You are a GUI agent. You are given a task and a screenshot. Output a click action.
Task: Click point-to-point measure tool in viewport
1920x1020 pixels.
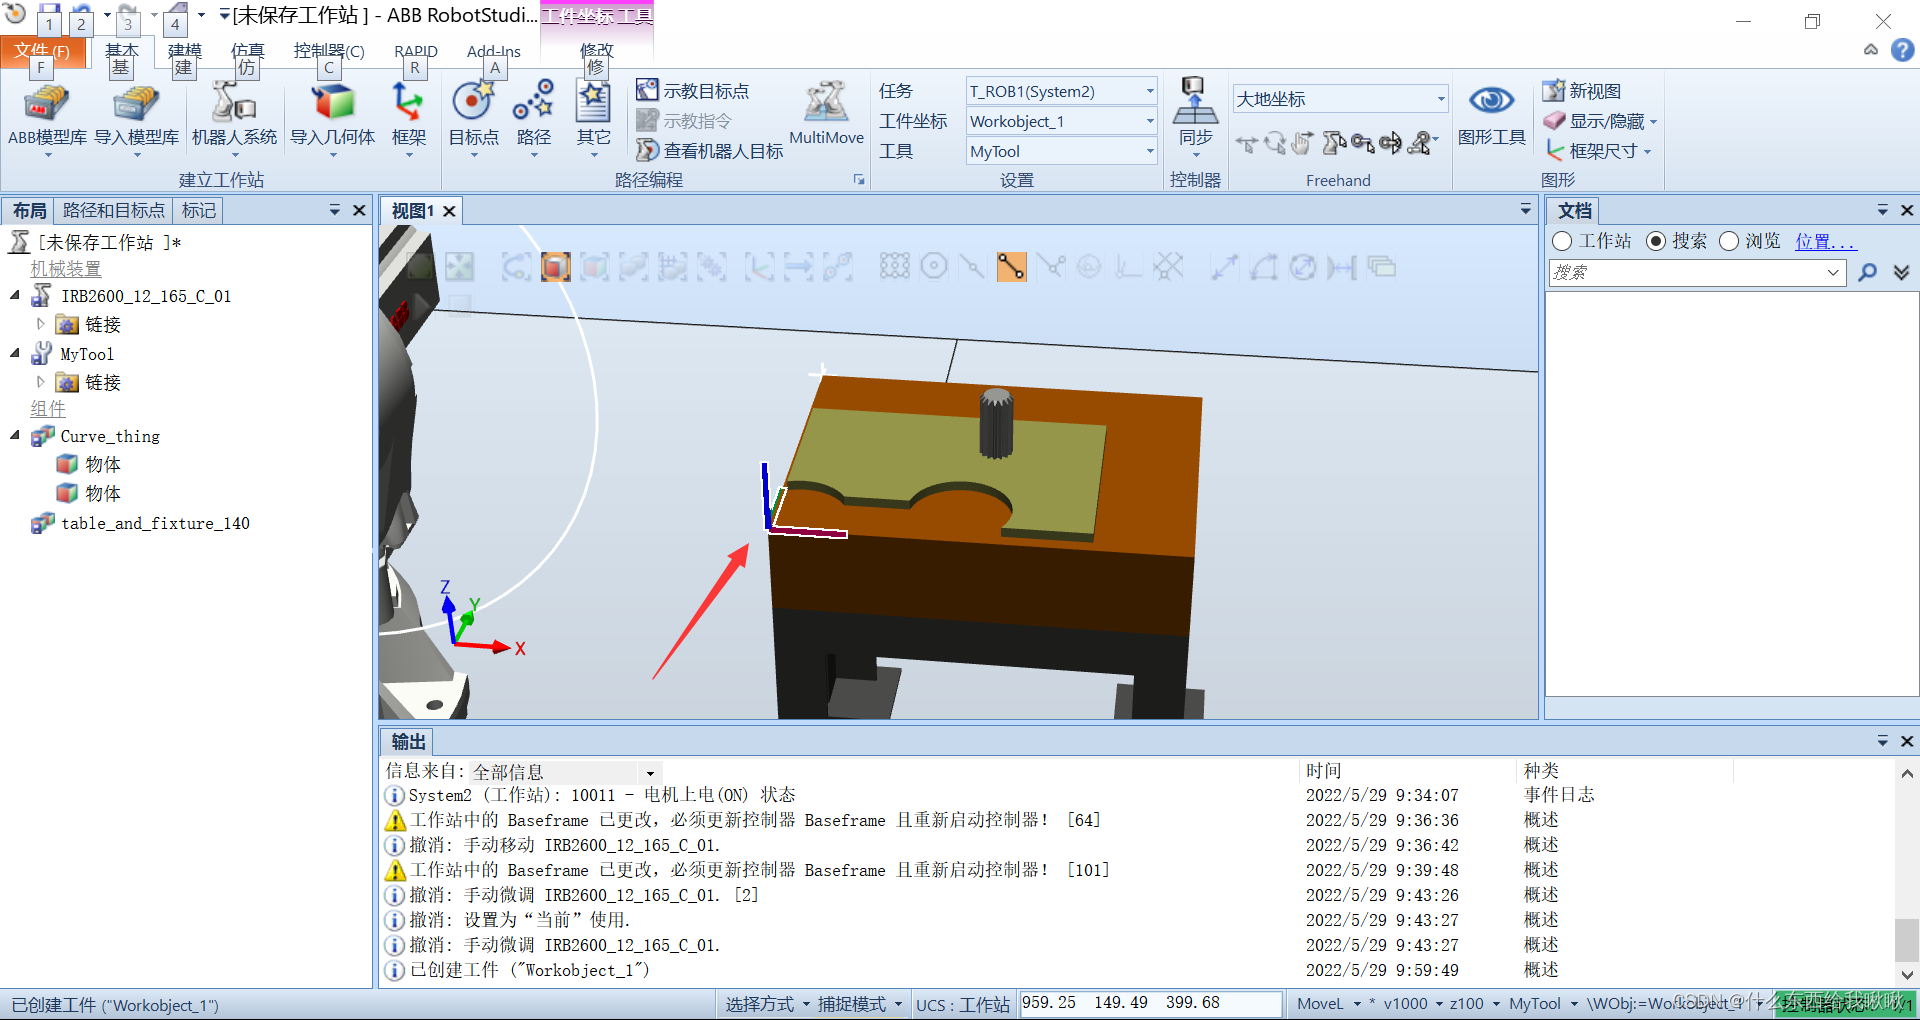click(1225, 267)
